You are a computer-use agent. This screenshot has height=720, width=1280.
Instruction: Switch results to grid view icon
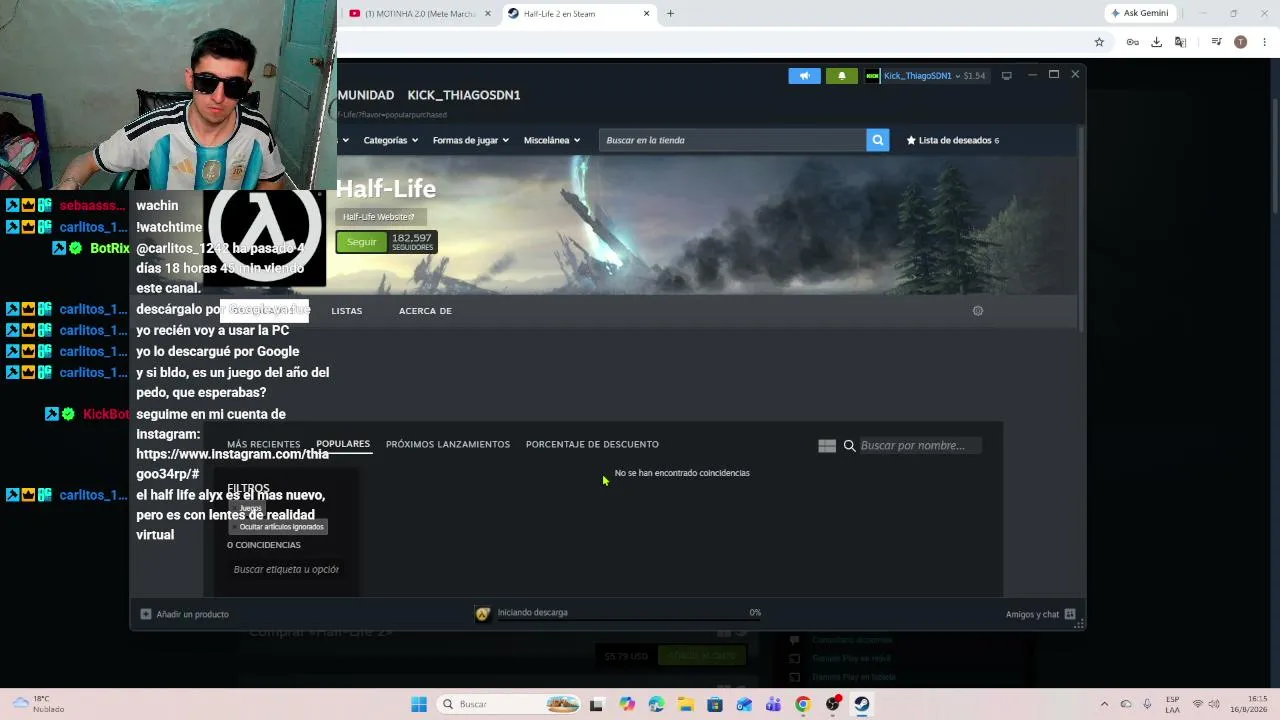(827, 446)
